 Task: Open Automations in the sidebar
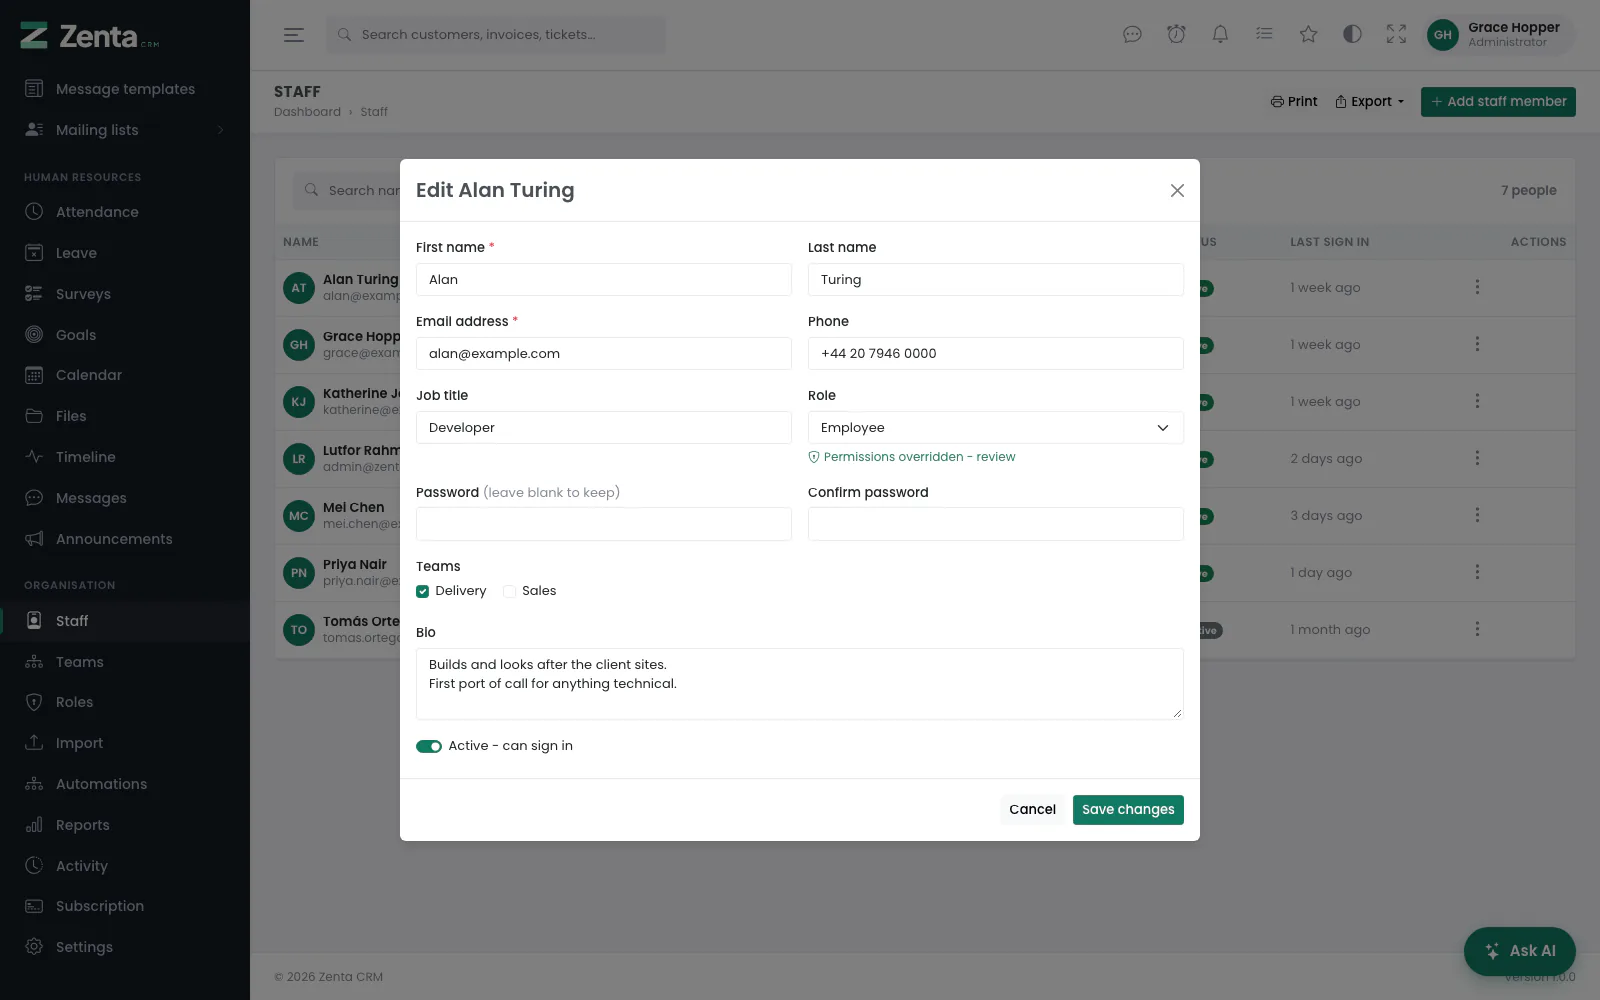[x=125, y=784]
